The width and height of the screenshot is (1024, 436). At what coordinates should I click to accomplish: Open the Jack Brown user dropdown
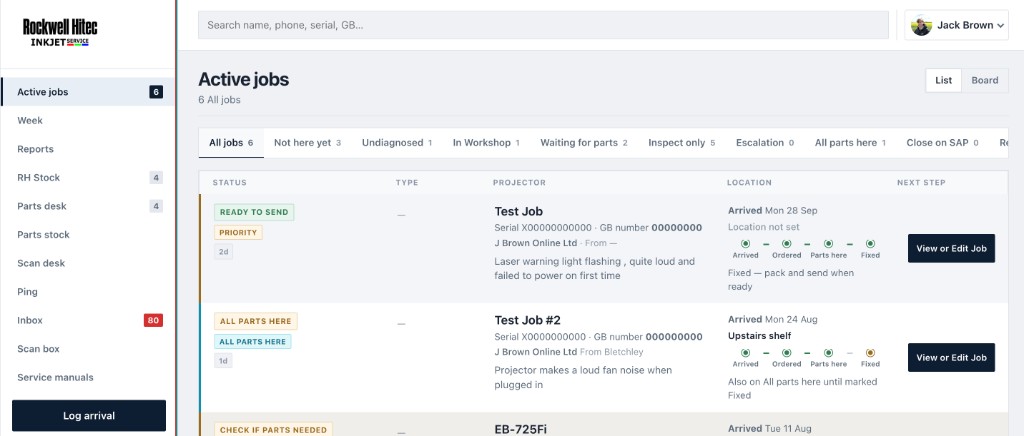click(956, 25)
